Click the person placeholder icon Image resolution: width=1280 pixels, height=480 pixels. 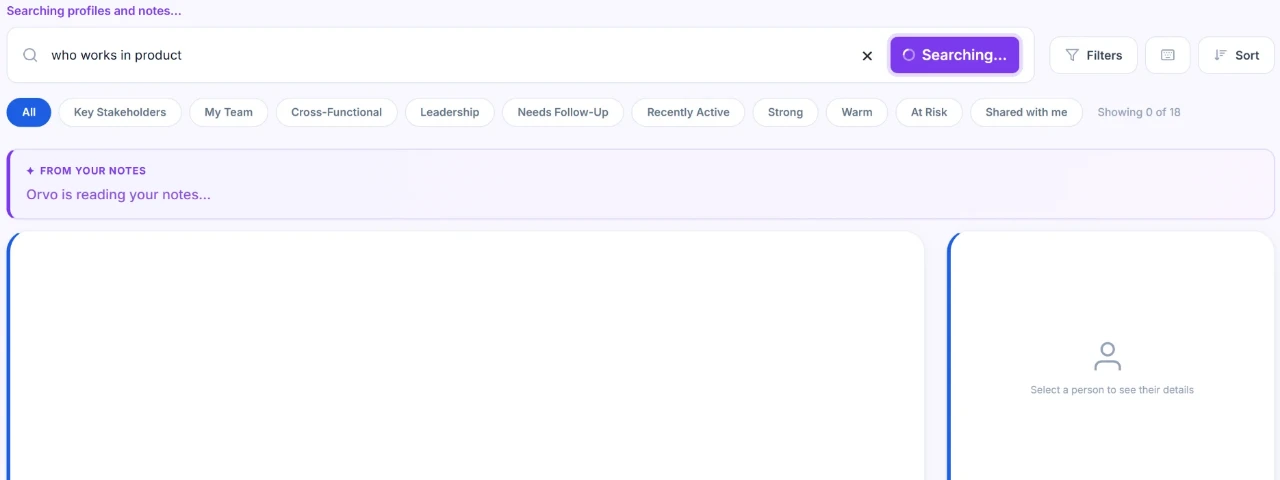(x=1107, y=356)
